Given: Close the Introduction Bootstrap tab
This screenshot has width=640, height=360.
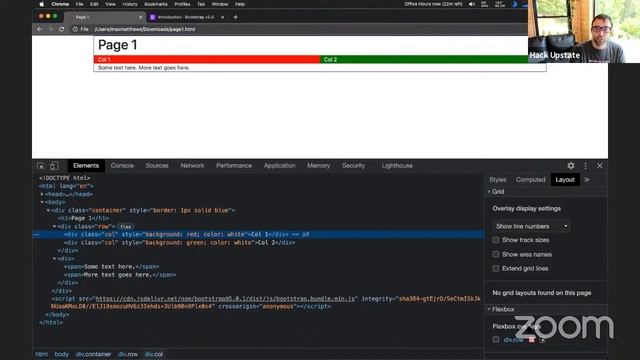Looking at the screenshot, I should click(x=222, y=17).
